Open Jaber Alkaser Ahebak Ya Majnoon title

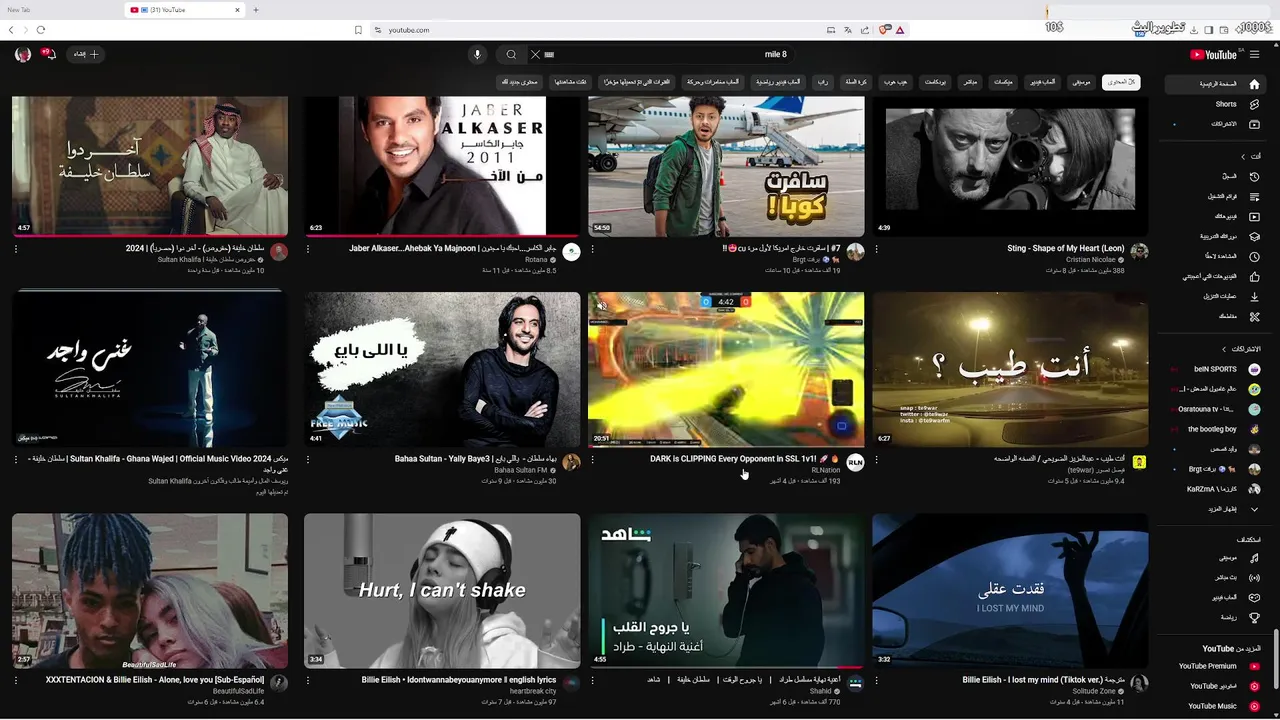tap(453, 248)
